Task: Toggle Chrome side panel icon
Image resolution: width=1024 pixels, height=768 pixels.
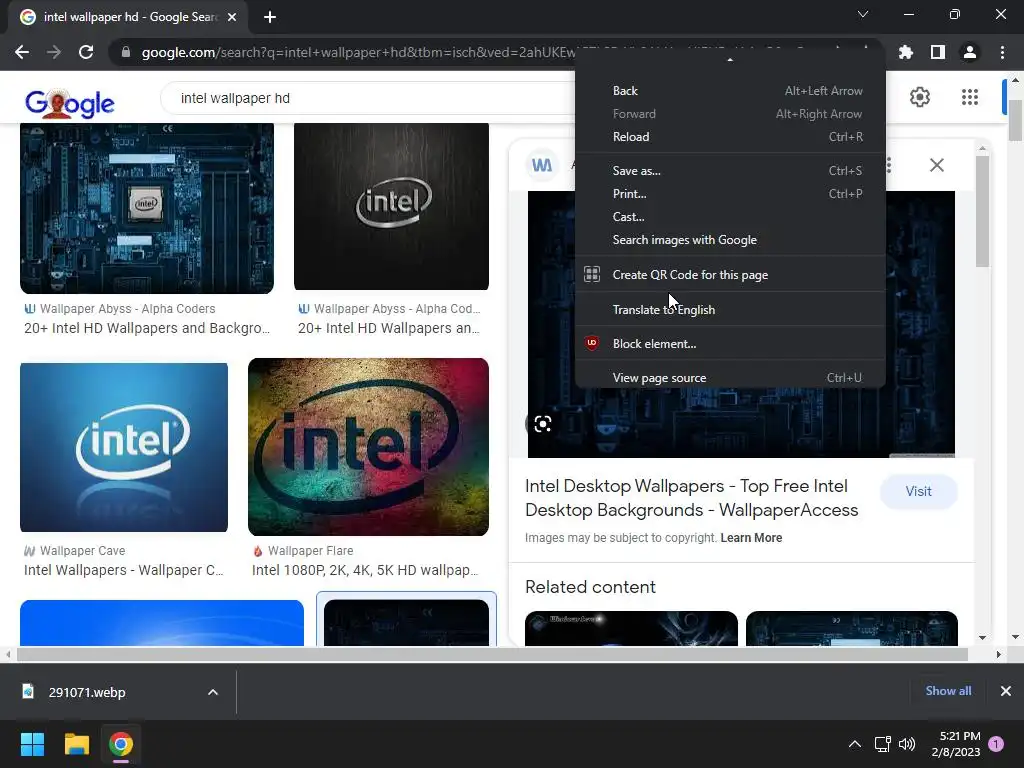Action: tap(938, 52)
